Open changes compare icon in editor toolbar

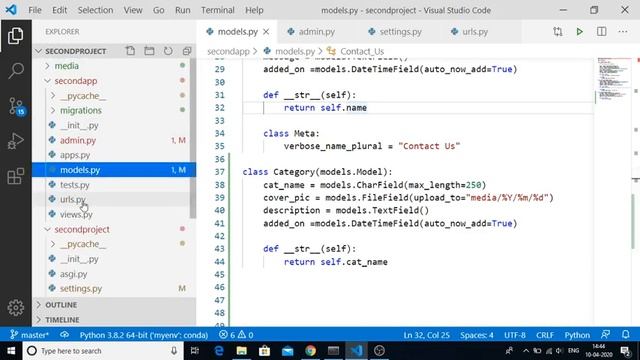(558, 31)
